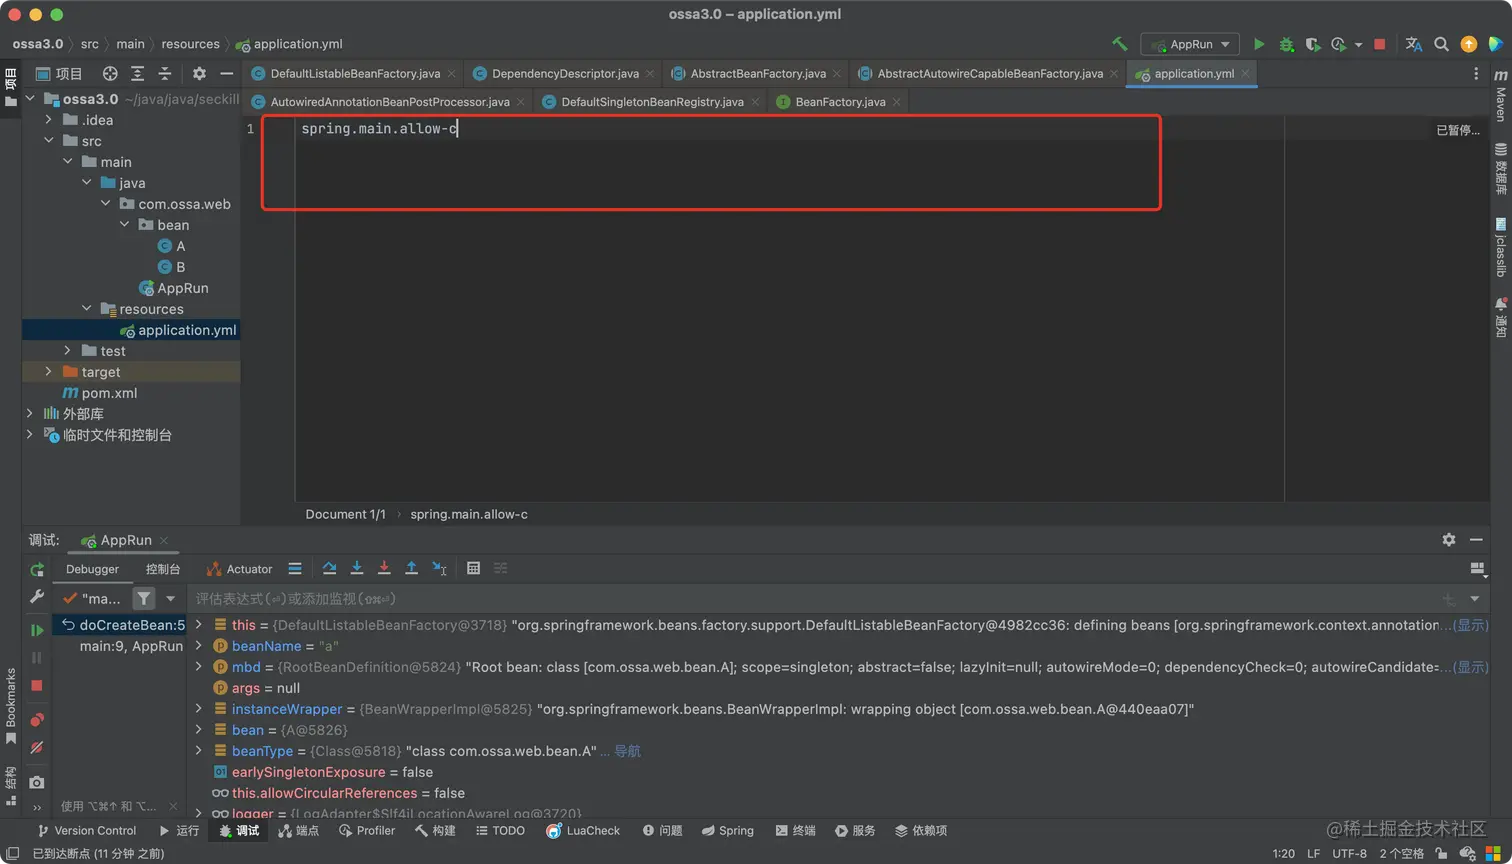
Task: Switch to AbstractAutowireCapableBeanFactory.java tab
Action: pyautogui.click(x=990, y=73)
